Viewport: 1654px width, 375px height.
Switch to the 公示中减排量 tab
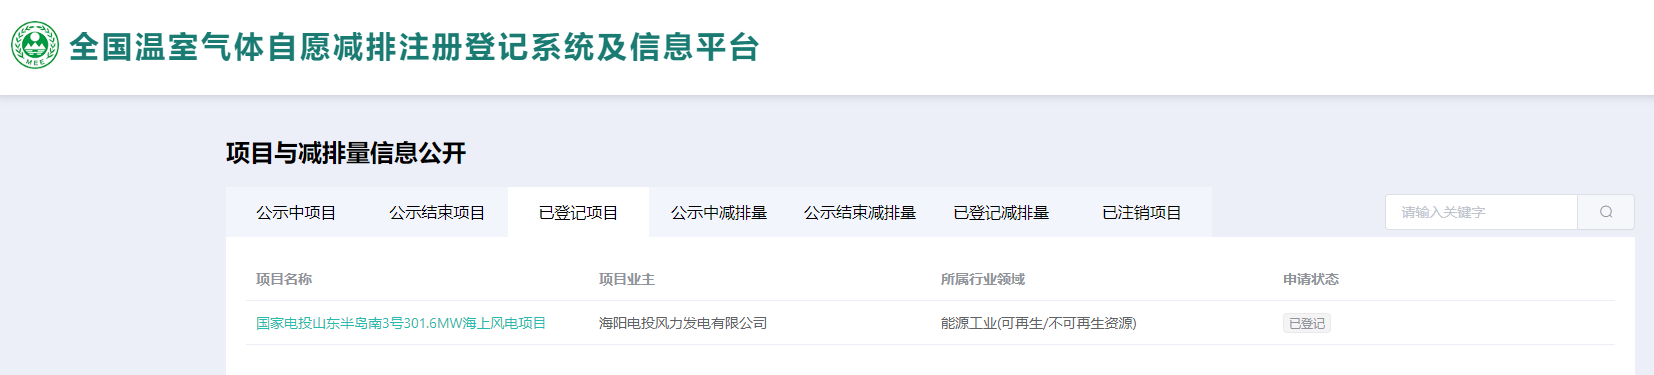[x=719, y=212]
